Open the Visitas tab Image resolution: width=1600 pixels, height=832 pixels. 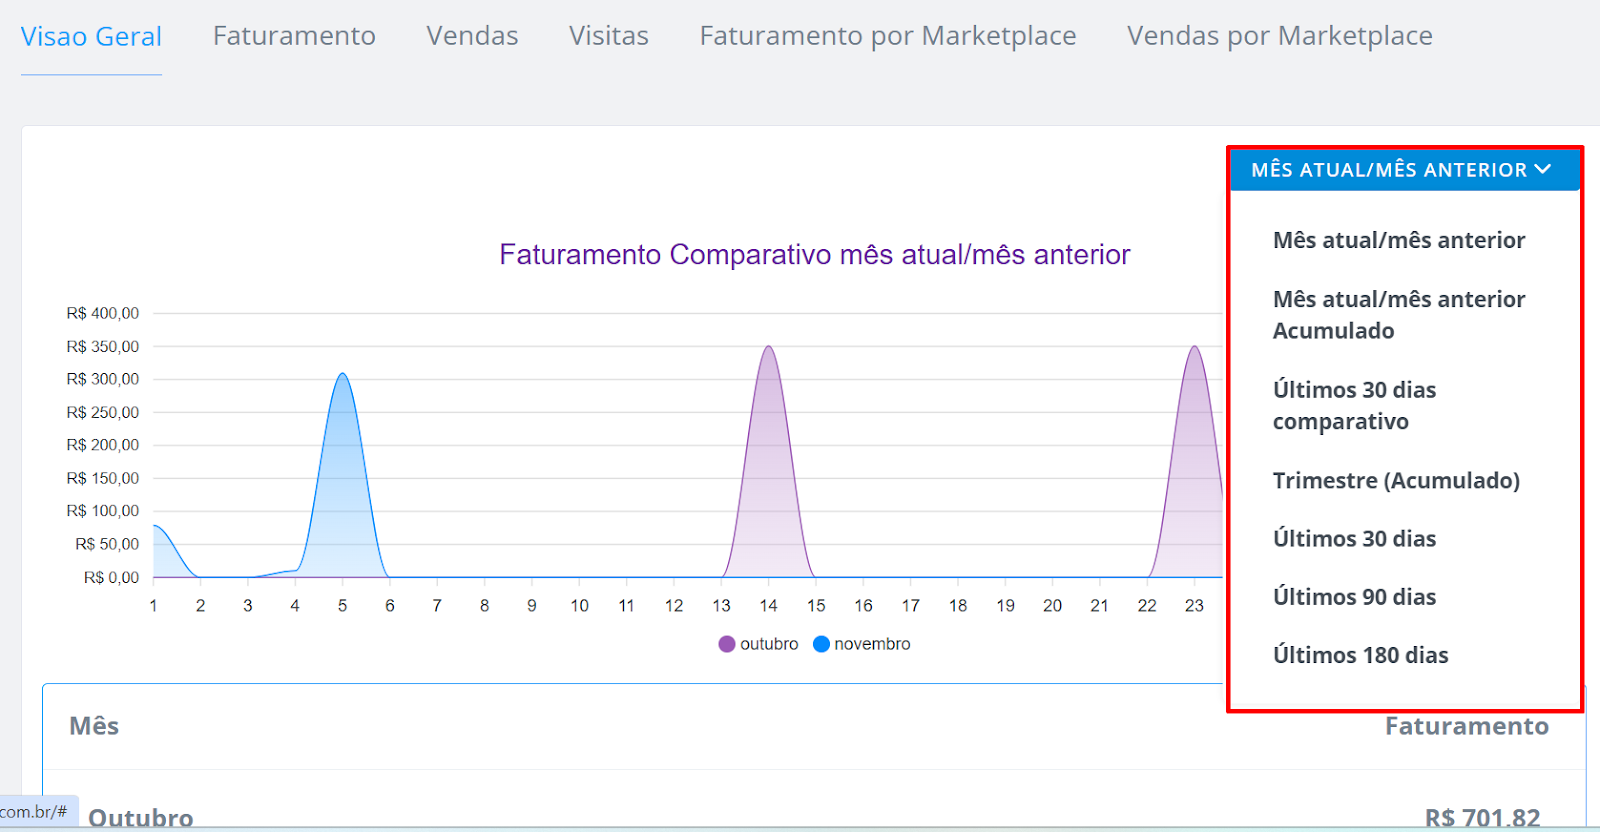click(609, 36)
